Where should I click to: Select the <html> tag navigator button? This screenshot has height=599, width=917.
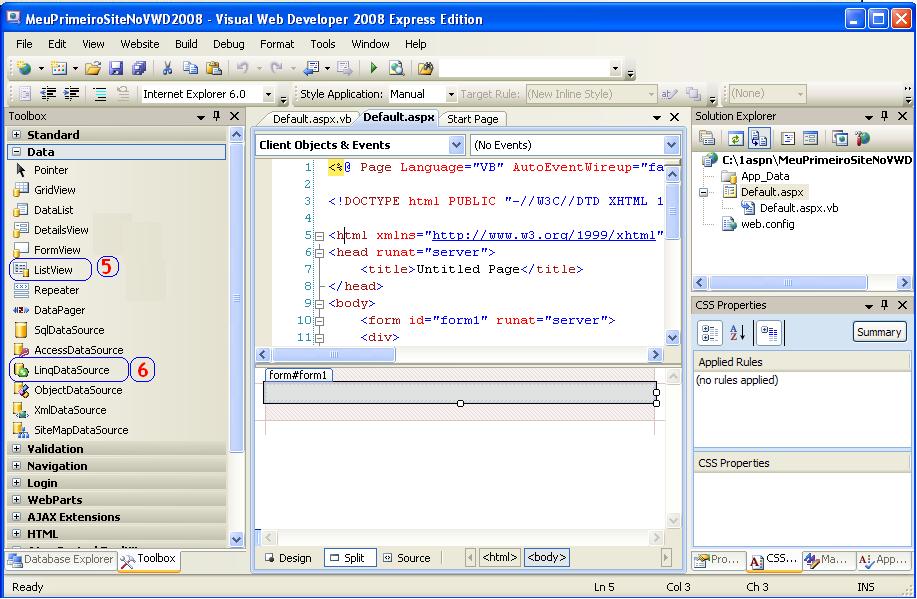tap(499, 557)
